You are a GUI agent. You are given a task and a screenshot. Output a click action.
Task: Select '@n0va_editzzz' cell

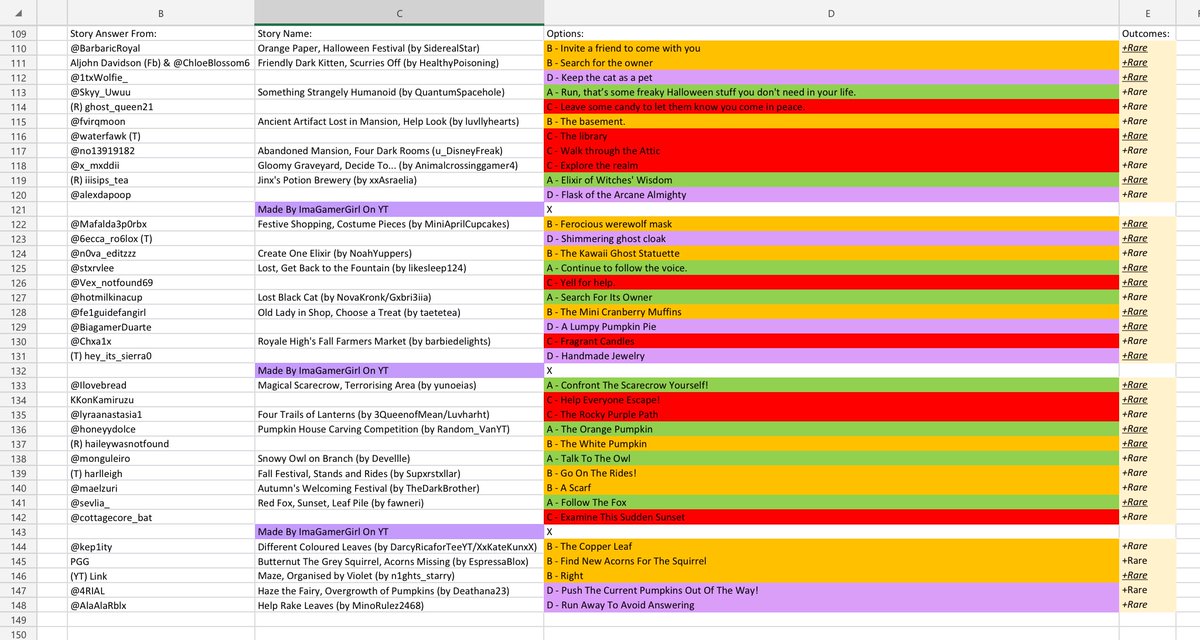pyautogui.click(x=160, y=253)
